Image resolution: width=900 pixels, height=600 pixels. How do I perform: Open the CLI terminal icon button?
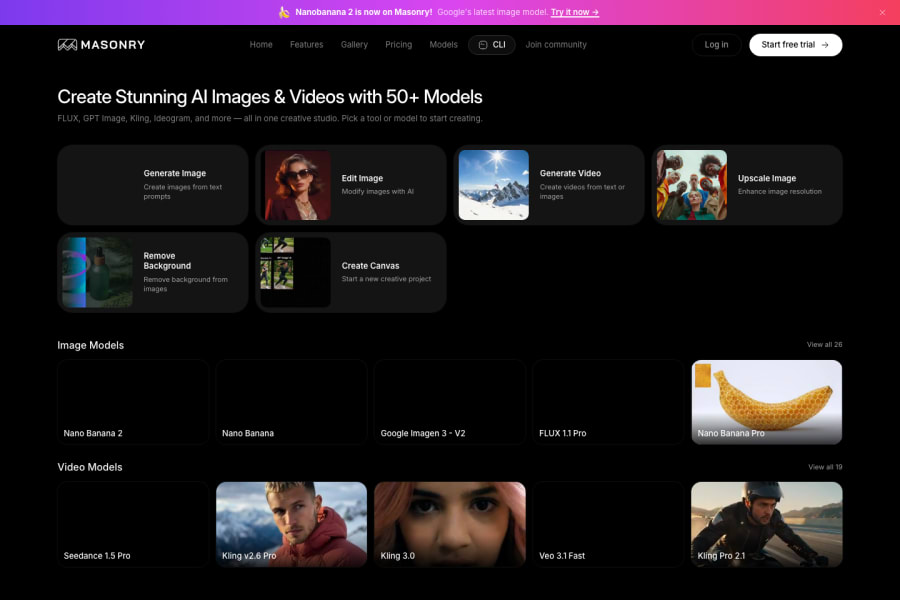tap(492, 45)
